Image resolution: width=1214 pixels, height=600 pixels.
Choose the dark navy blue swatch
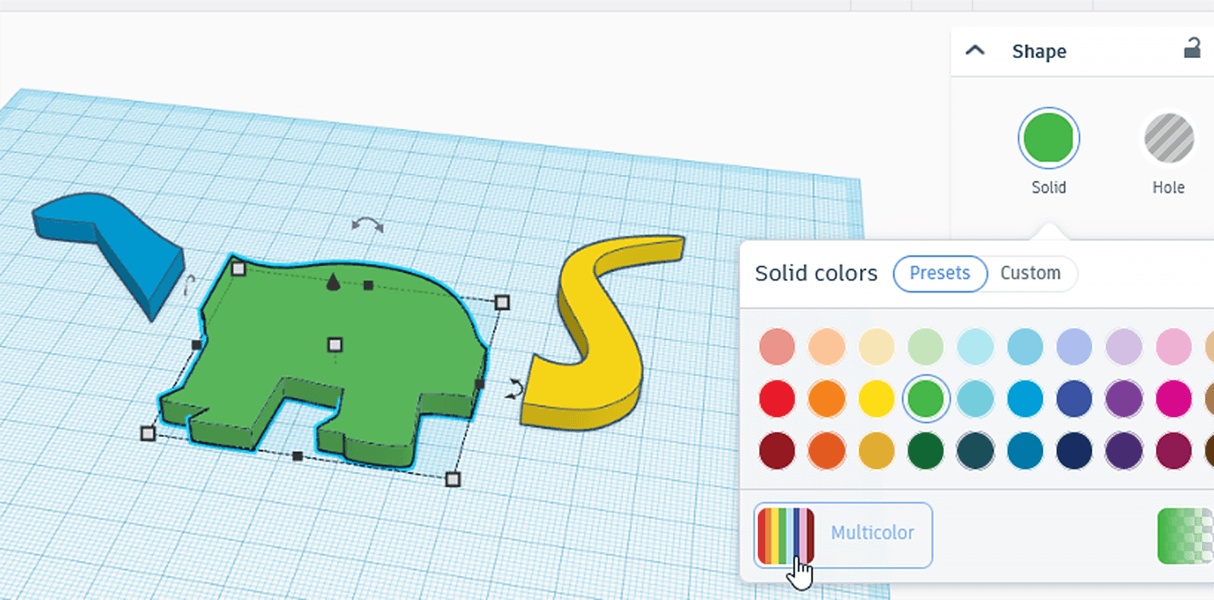[x=1074, y=450]
